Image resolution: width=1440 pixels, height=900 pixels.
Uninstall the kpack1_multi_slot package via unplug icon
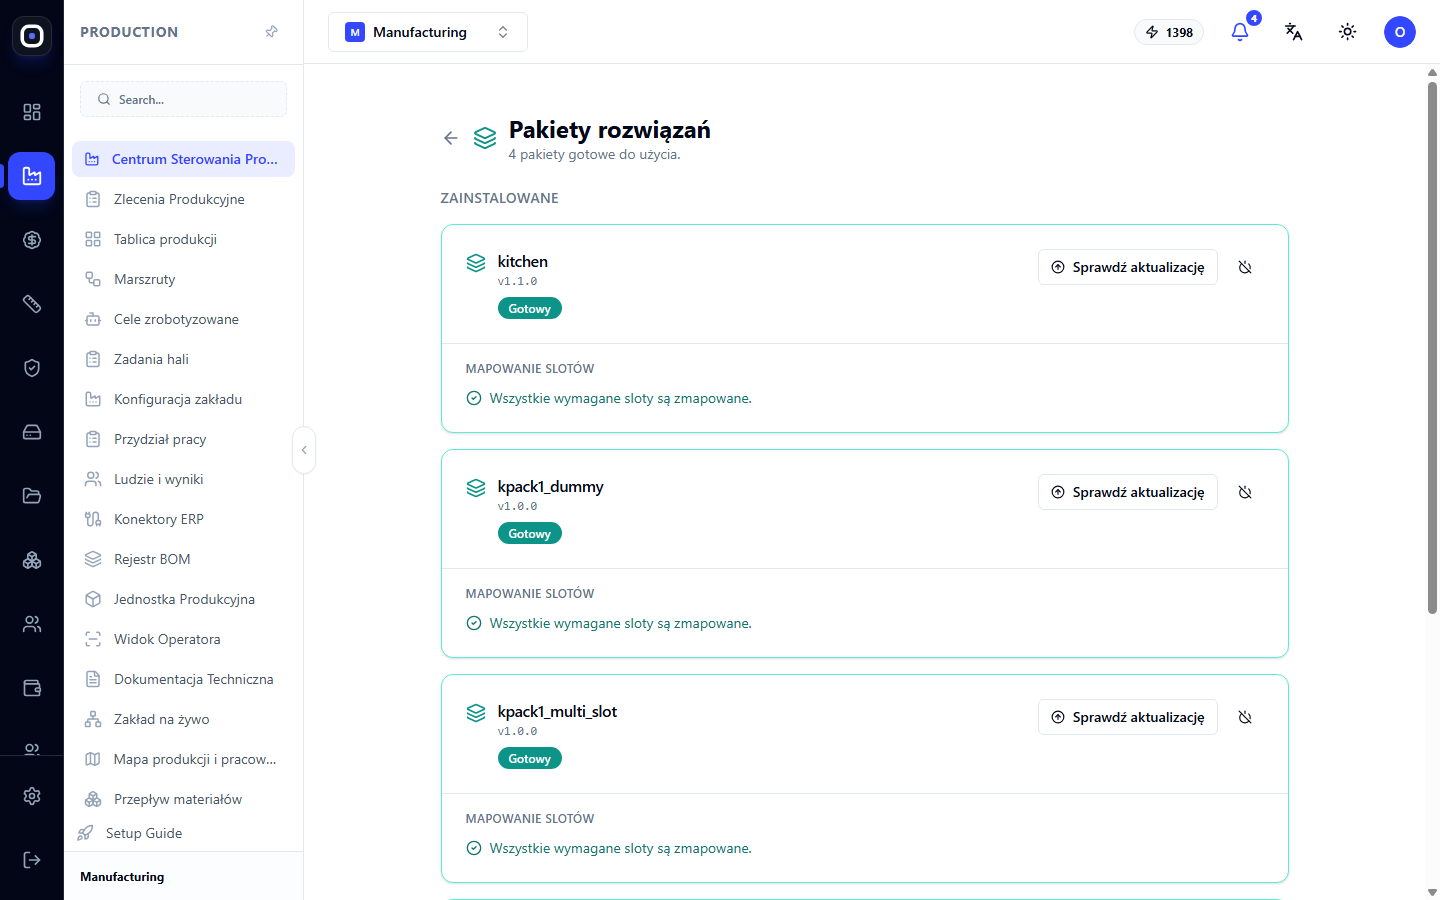click(x=1245, y=717)
